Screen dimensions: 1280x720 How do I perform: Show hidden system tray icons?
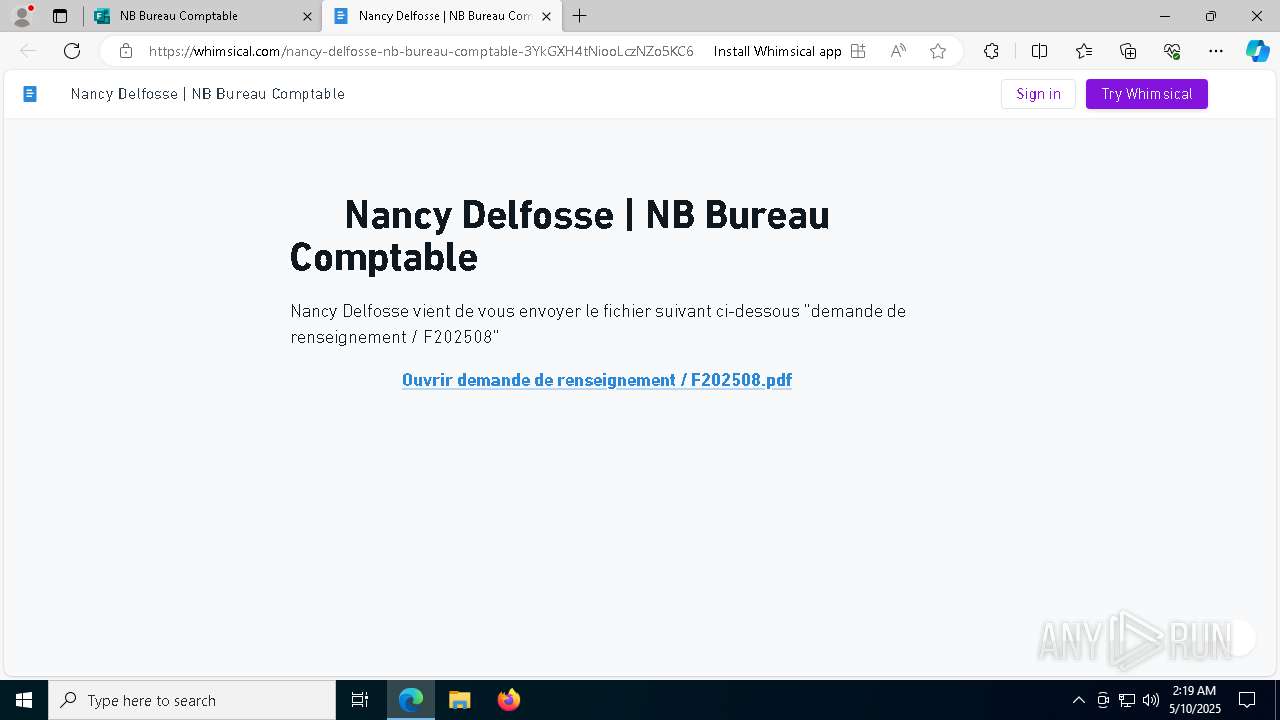[1078, 700]
